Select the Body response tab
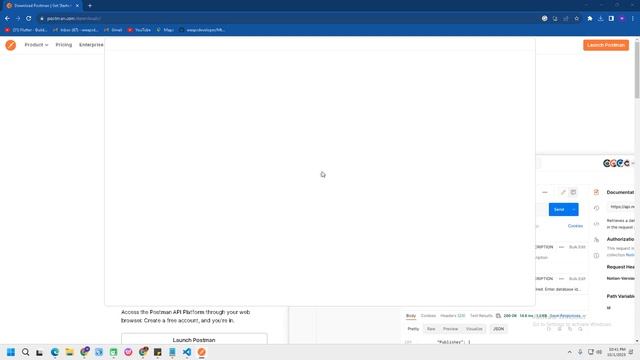 [411, 316]
